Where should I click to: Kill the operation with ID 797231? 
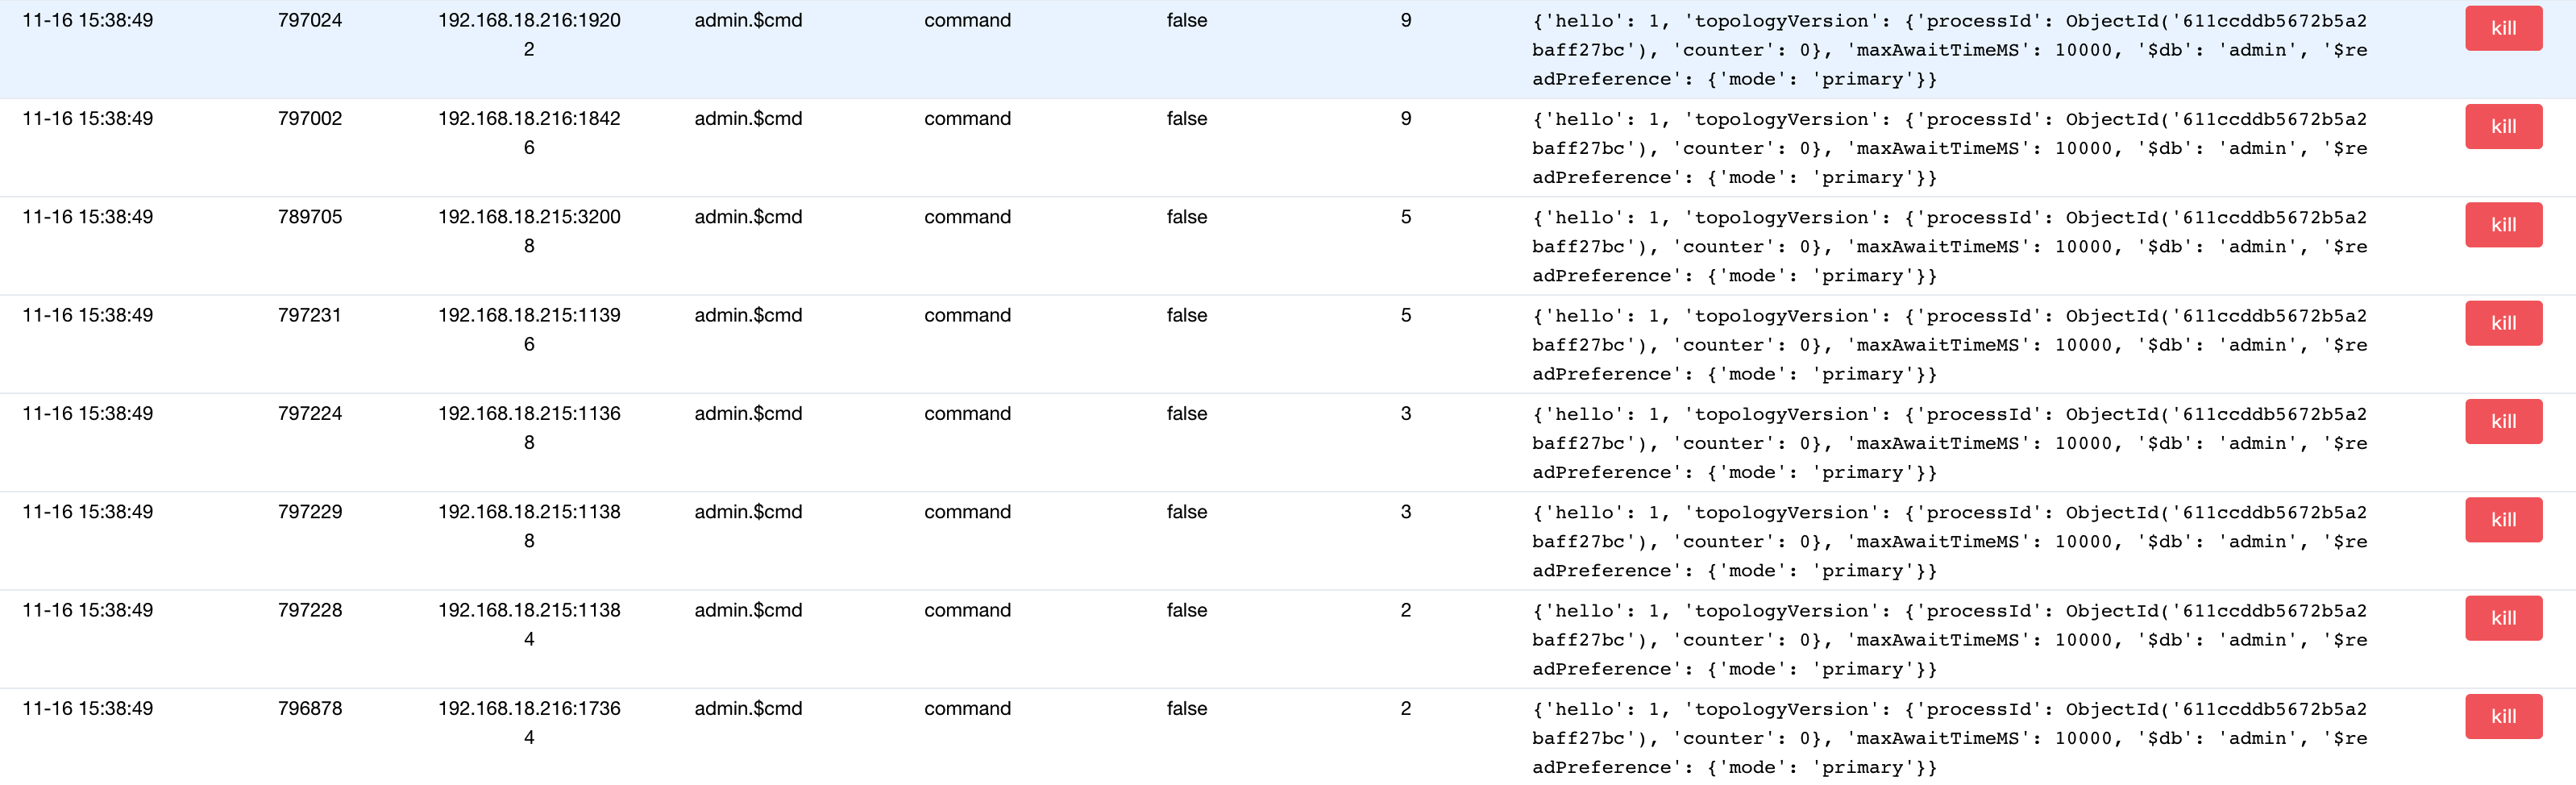coord(2502,323)
